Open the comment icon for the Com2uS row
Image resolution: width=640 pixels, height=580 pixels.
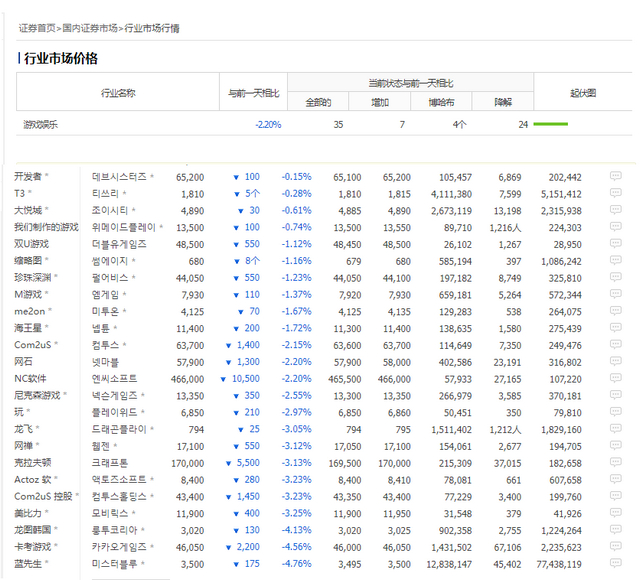tap(616, 344)
